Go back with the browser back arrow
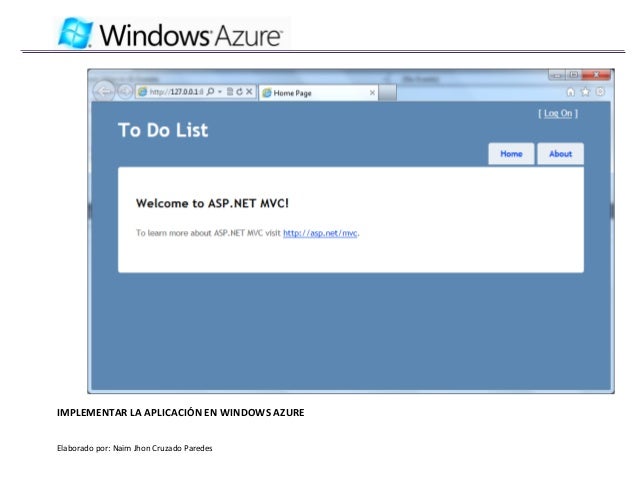 (x=104, y=91)
